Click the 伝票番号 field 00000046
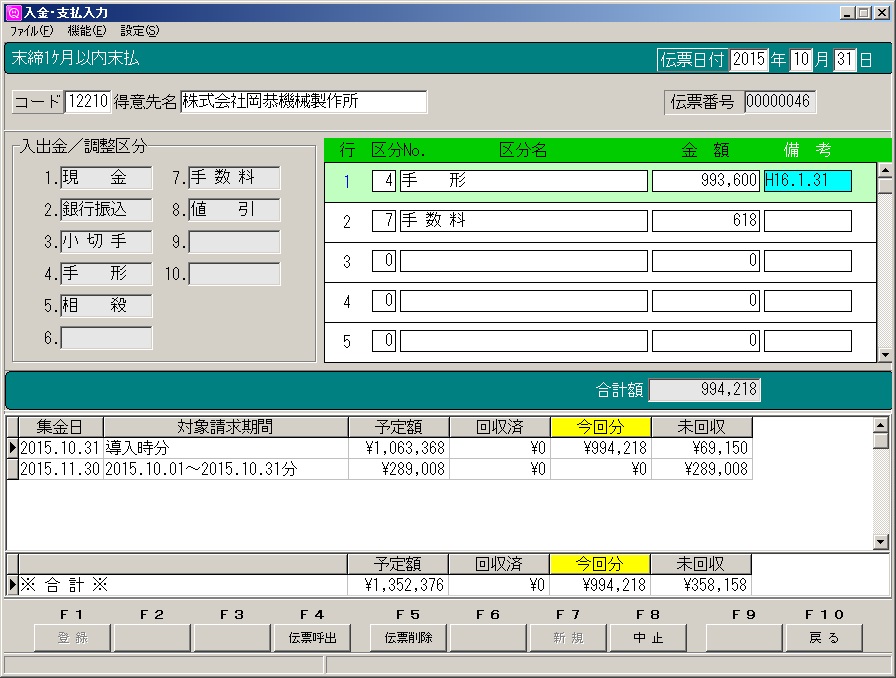The image size is (896, 678). (x=780, y=102)
